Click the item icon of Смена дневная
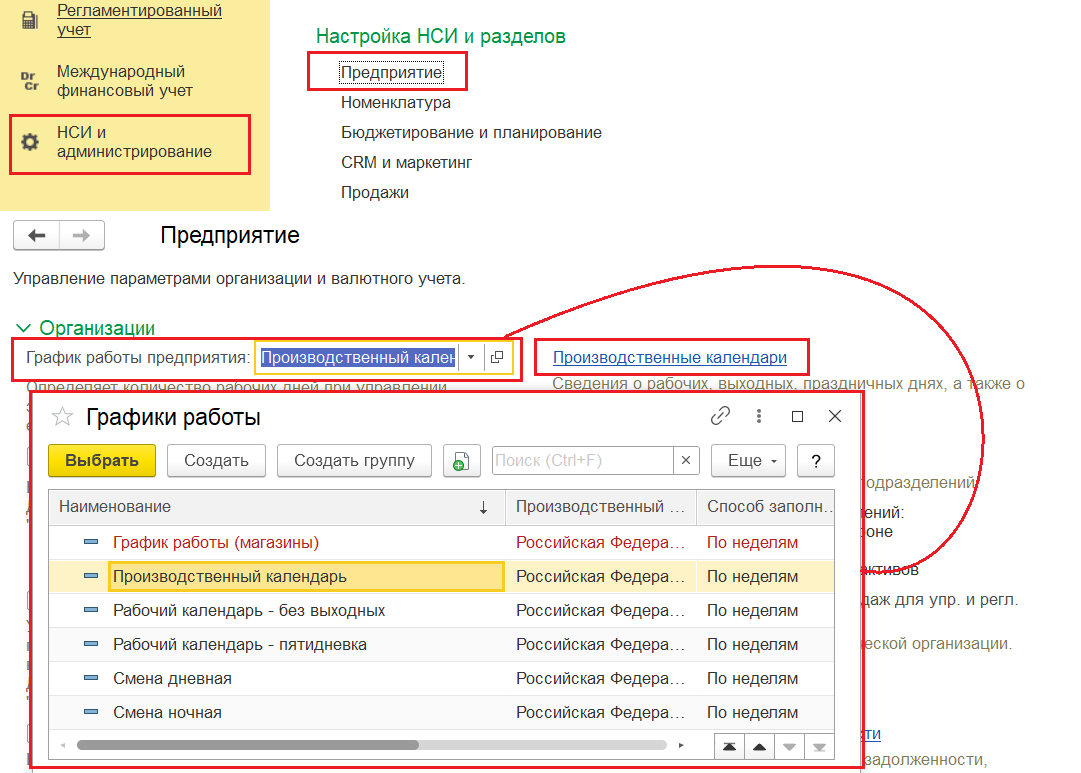 click(x=91, y=678)
